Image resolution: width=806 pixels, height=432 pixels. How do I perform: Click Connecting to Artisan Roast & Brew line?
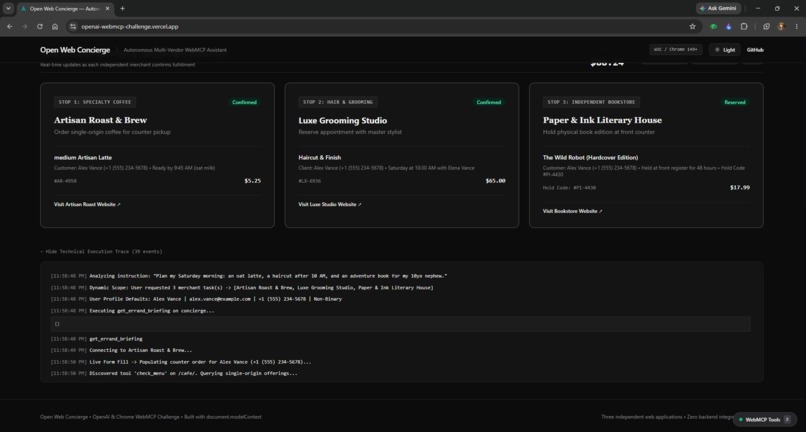[x=121, y=350]
